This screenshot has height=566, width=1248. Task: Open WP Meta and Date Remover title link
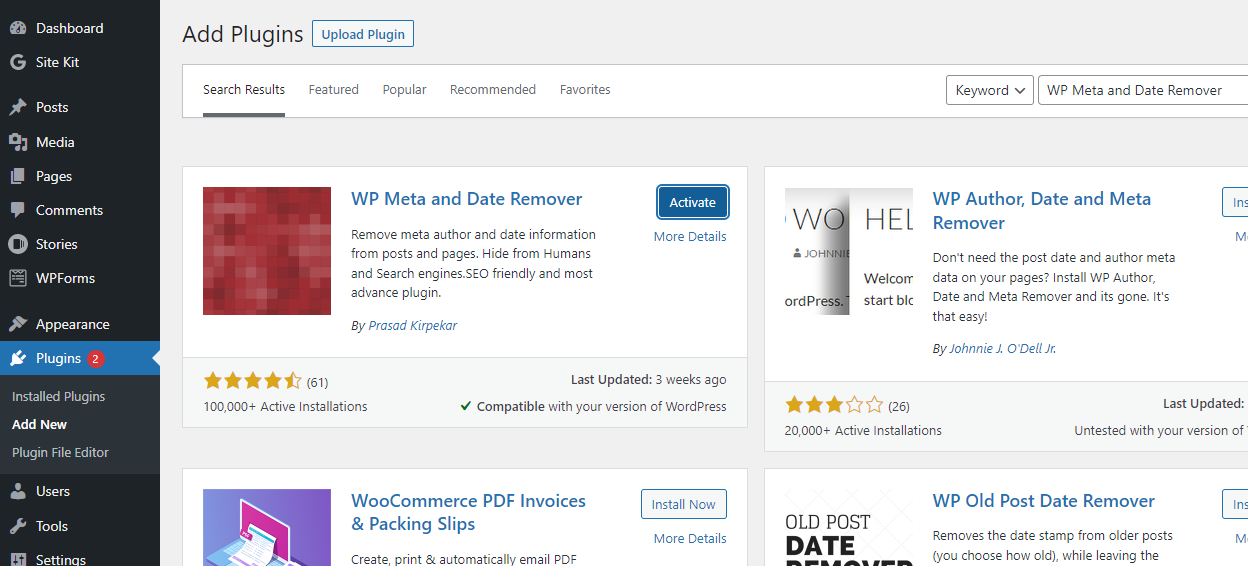pos(467,199)
